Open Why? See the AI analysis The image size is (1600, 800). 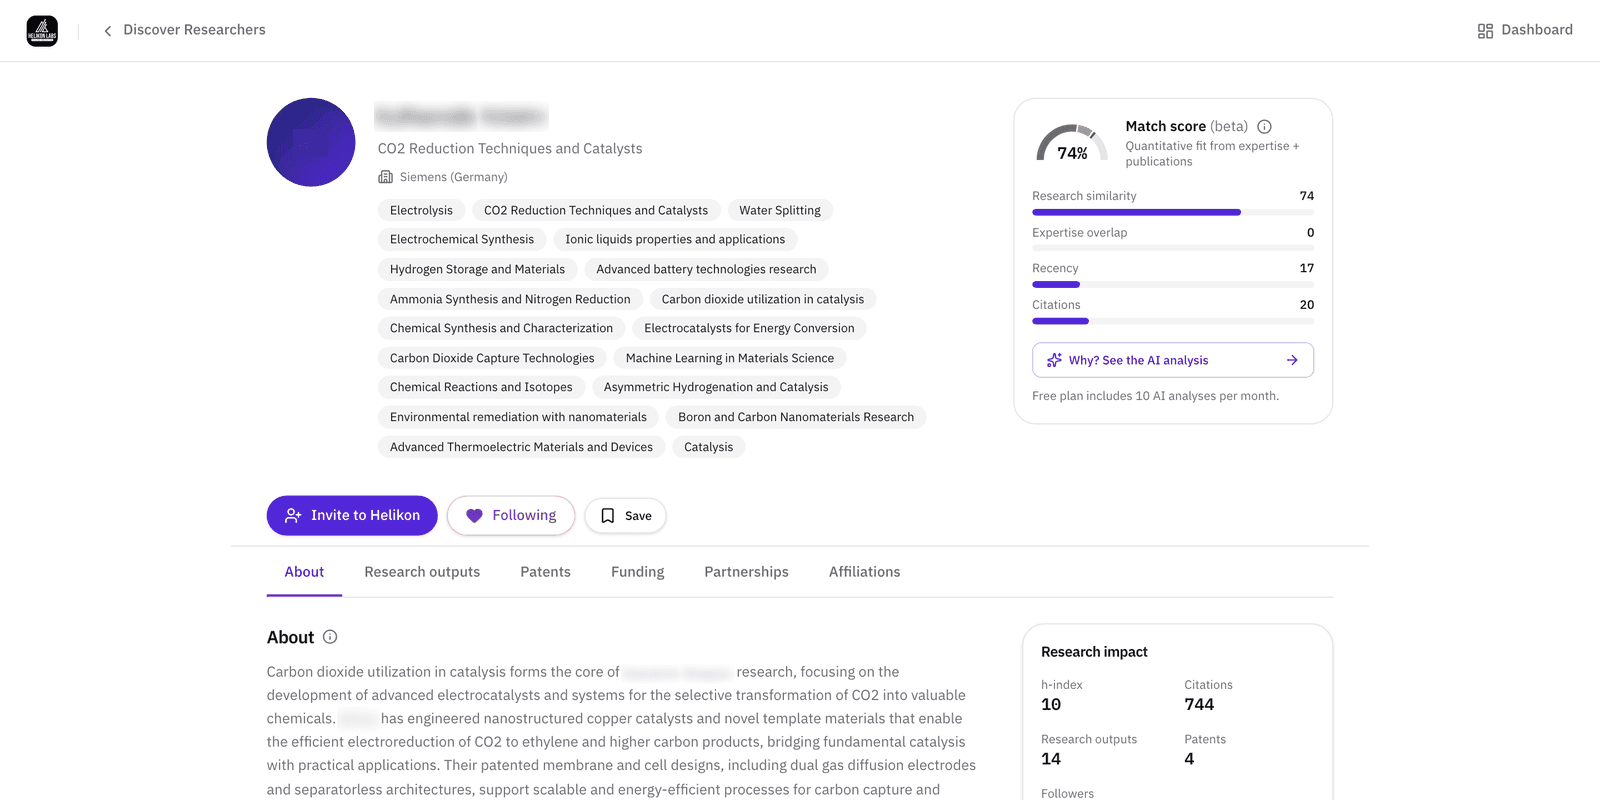(1173, 360)
